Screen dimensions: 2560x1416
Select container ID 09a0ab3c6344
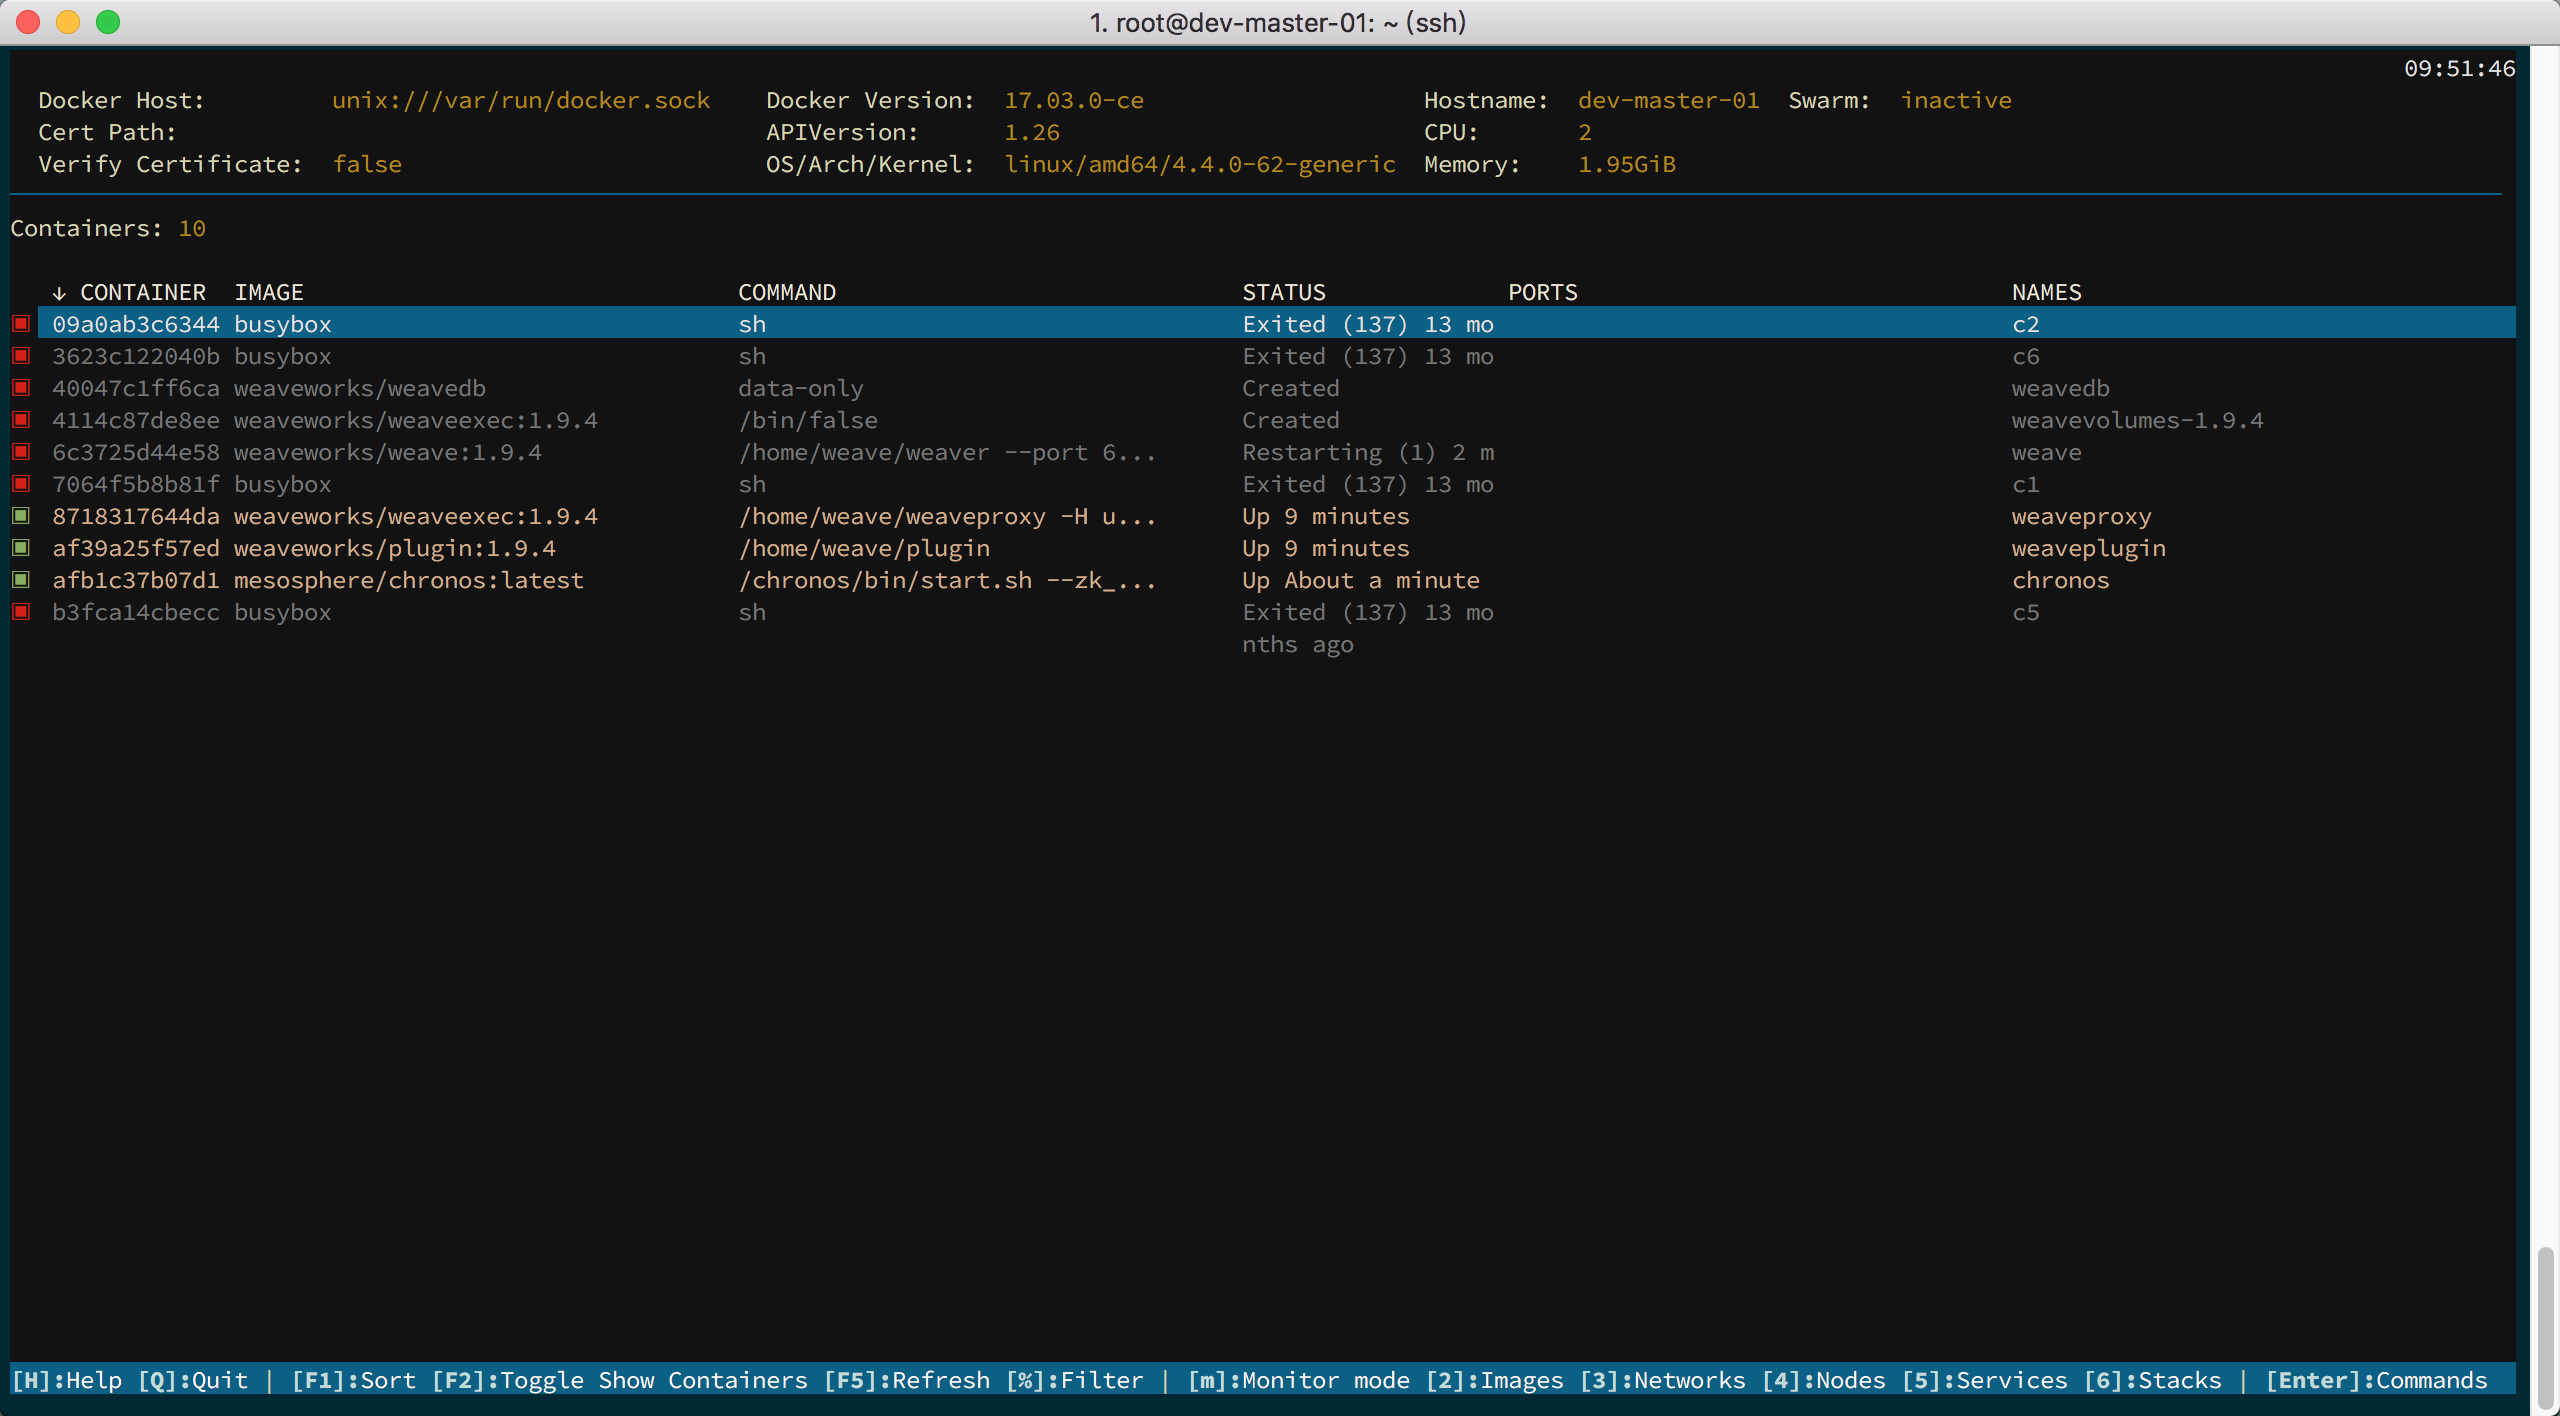tap(136, 324)
